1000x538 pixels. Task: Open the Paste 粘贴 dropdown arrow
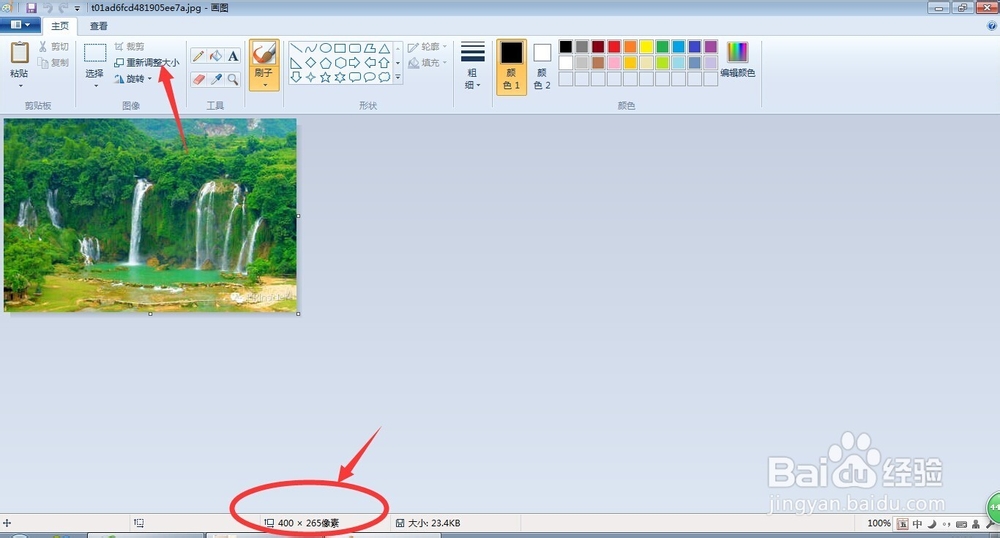pyautogui.click(x=20, y=85)
